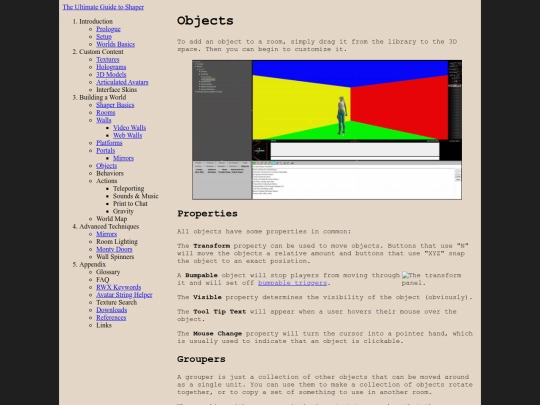This screenshot has height=405, width=540.
Task: Go to the Setup page
Action: 104,37
